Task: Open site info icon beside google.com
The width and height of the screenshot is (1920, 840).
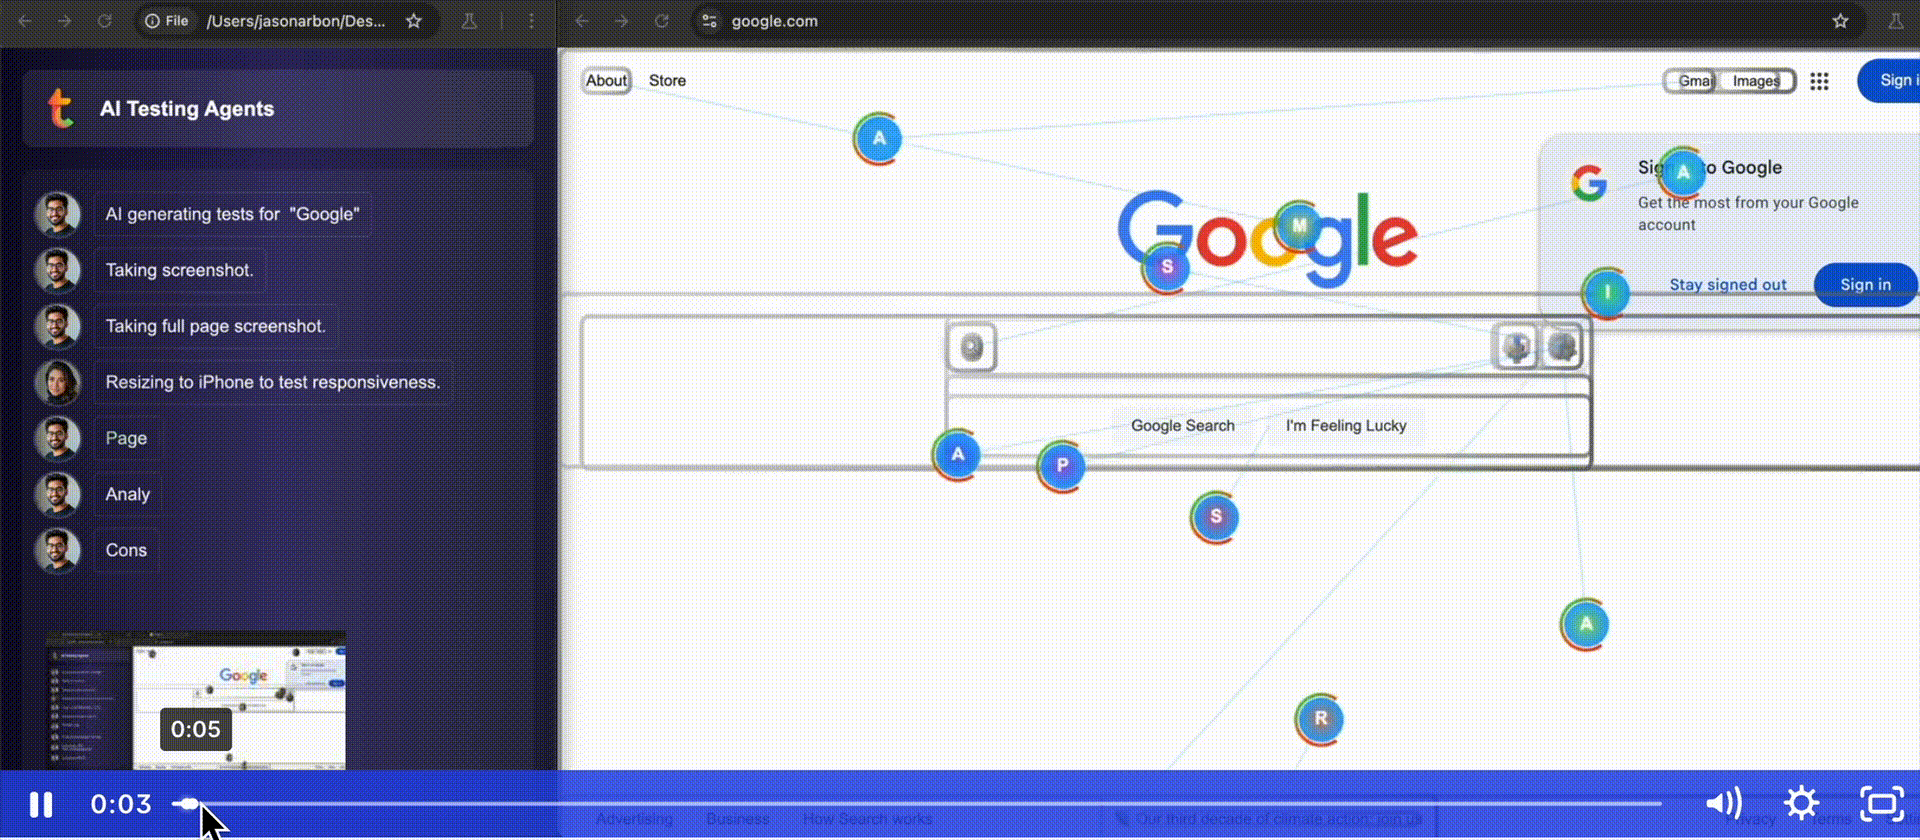Action: [709, 21]
